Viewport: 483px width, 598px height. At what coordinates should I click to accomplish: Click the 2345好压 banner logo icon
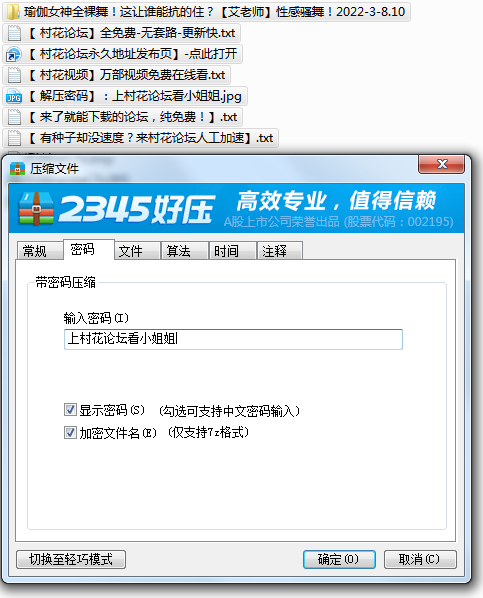pyautogui.click(x=36, y=209)
